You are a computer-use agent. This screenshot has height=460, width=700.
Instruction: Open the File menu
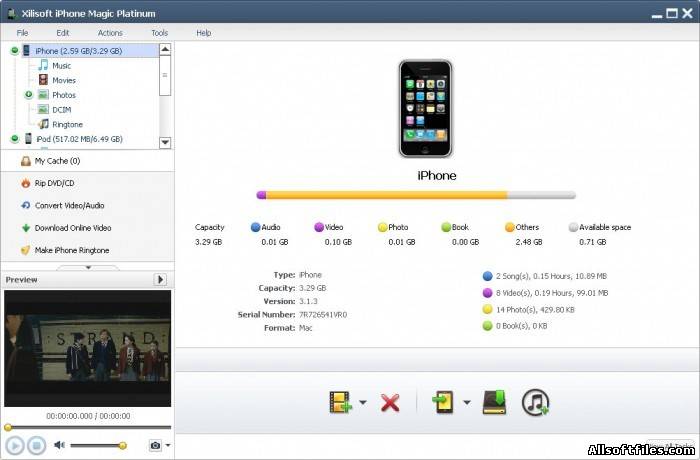[22, 33]
